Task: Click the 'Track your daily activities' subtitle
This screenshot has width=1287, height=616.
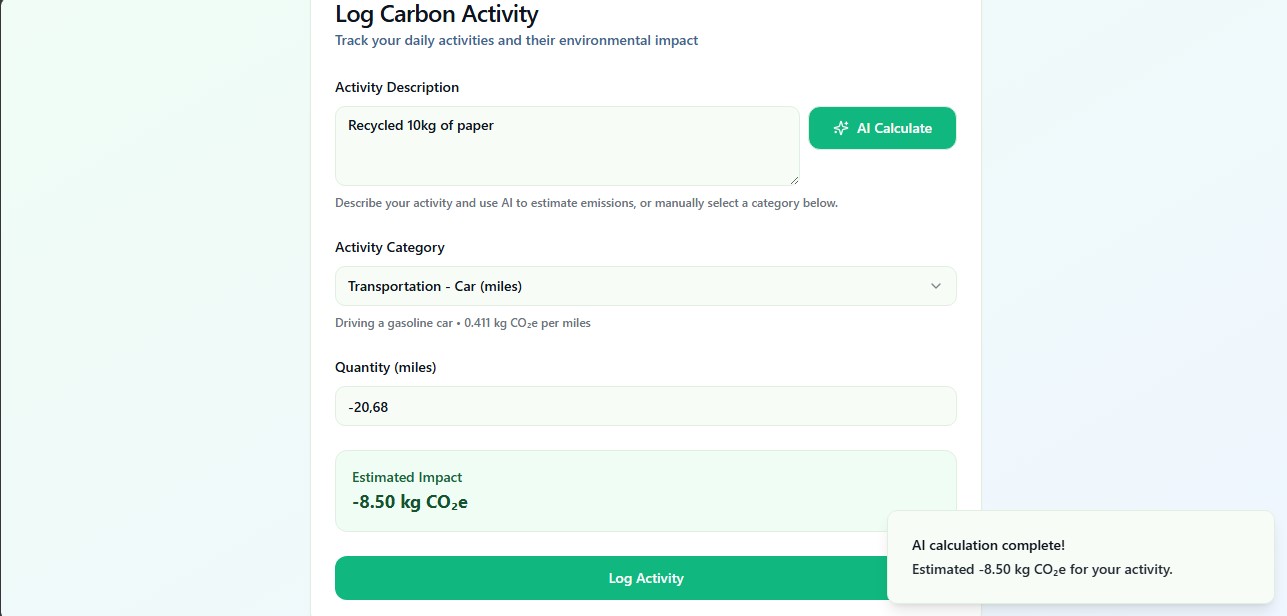Action: tap(516, 41)
